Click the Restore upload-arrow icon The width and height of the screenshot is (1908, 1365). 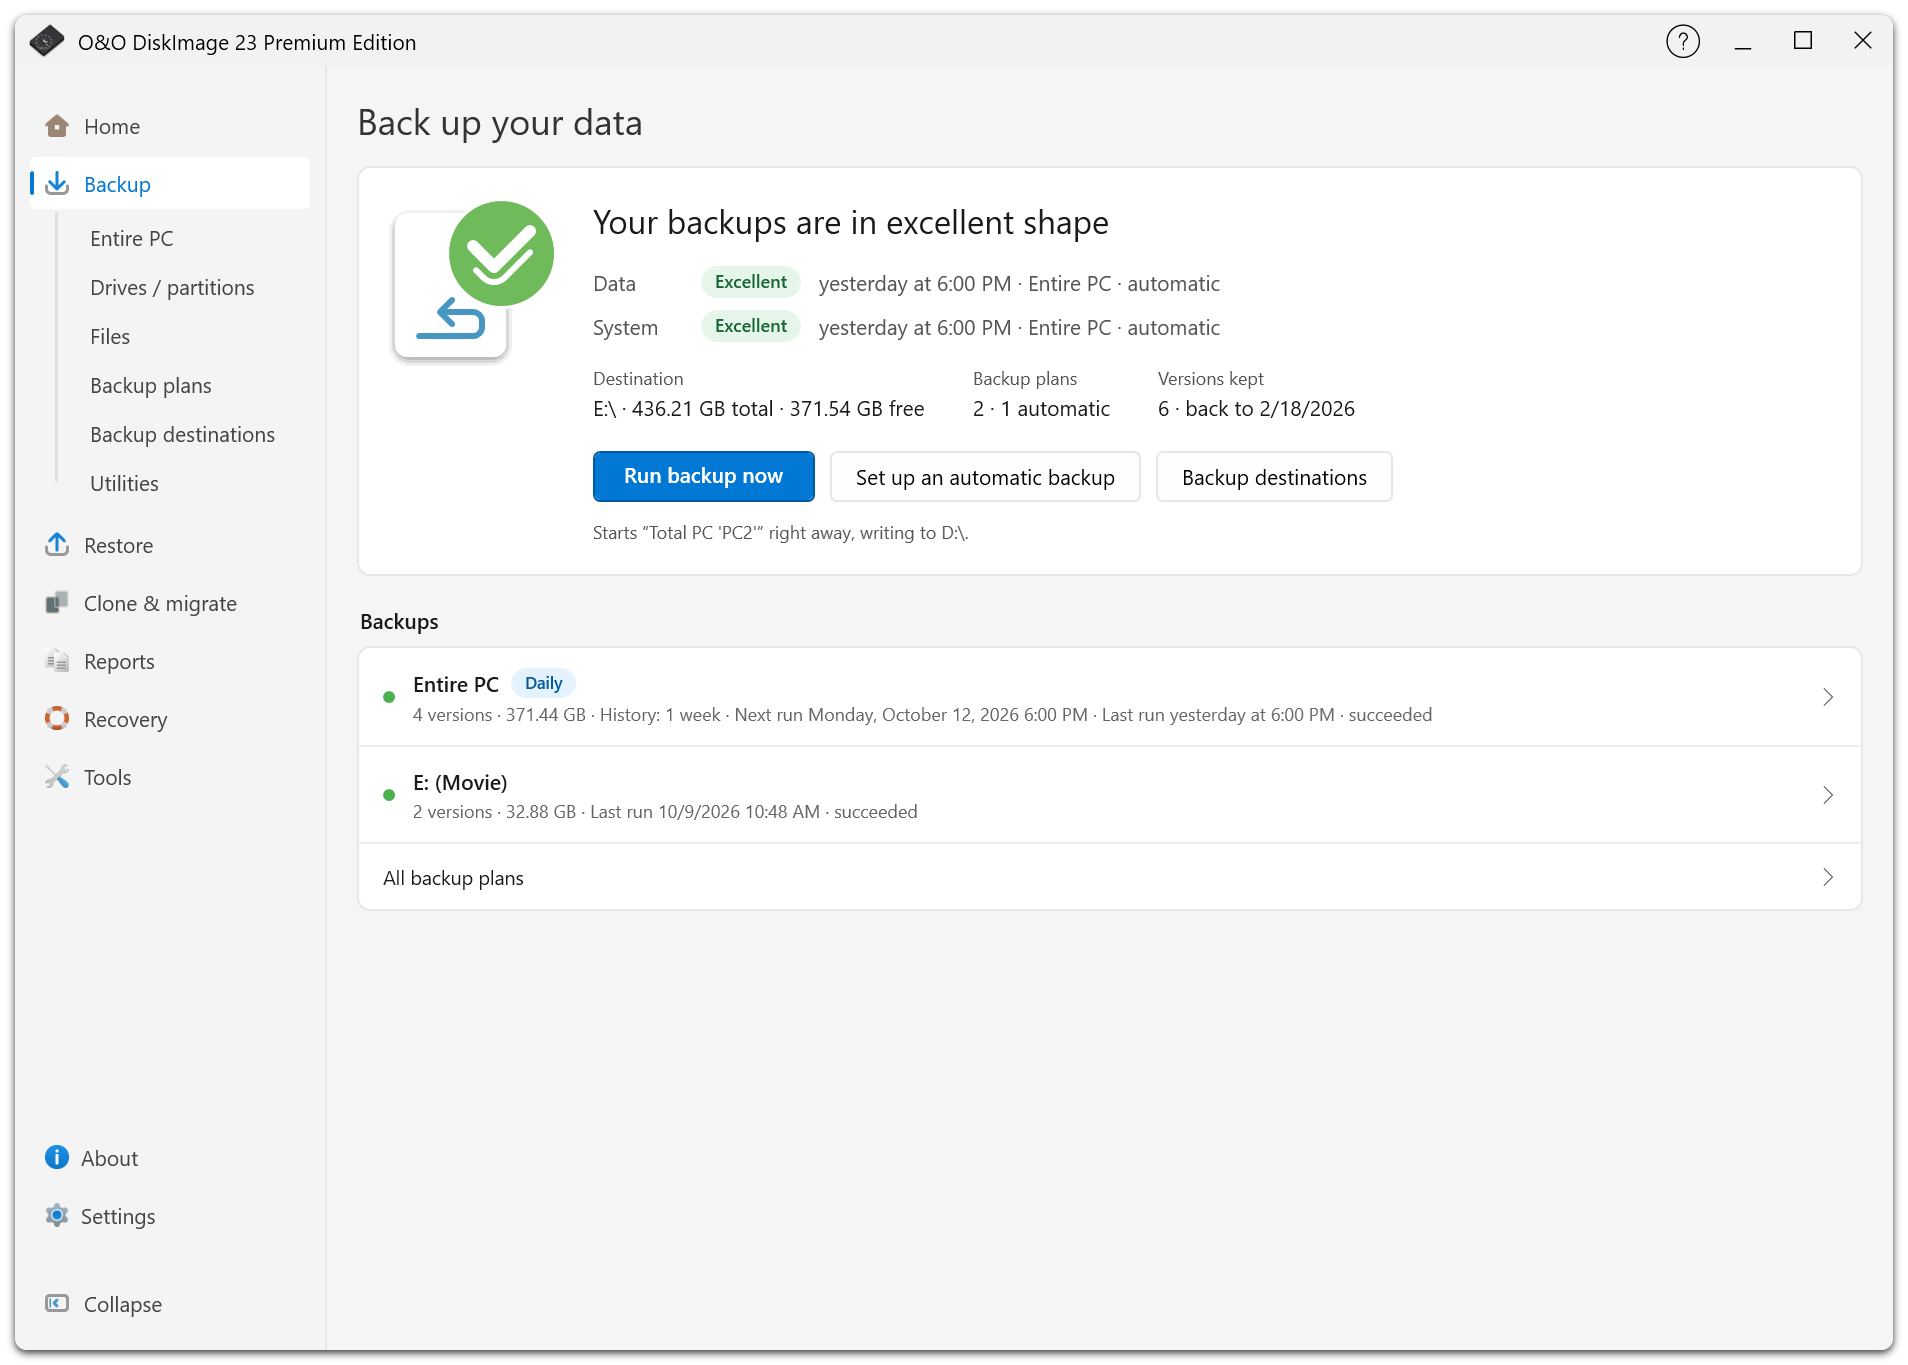[57, 545]
